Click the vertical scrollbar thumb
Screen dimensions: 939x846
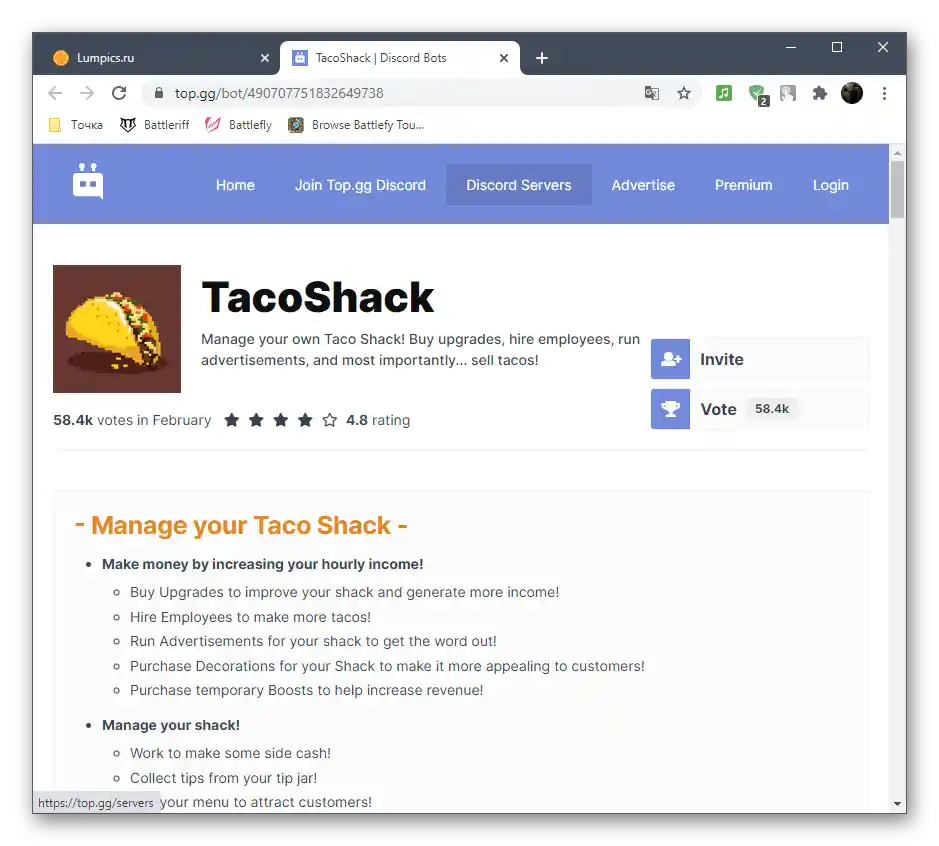897,190
